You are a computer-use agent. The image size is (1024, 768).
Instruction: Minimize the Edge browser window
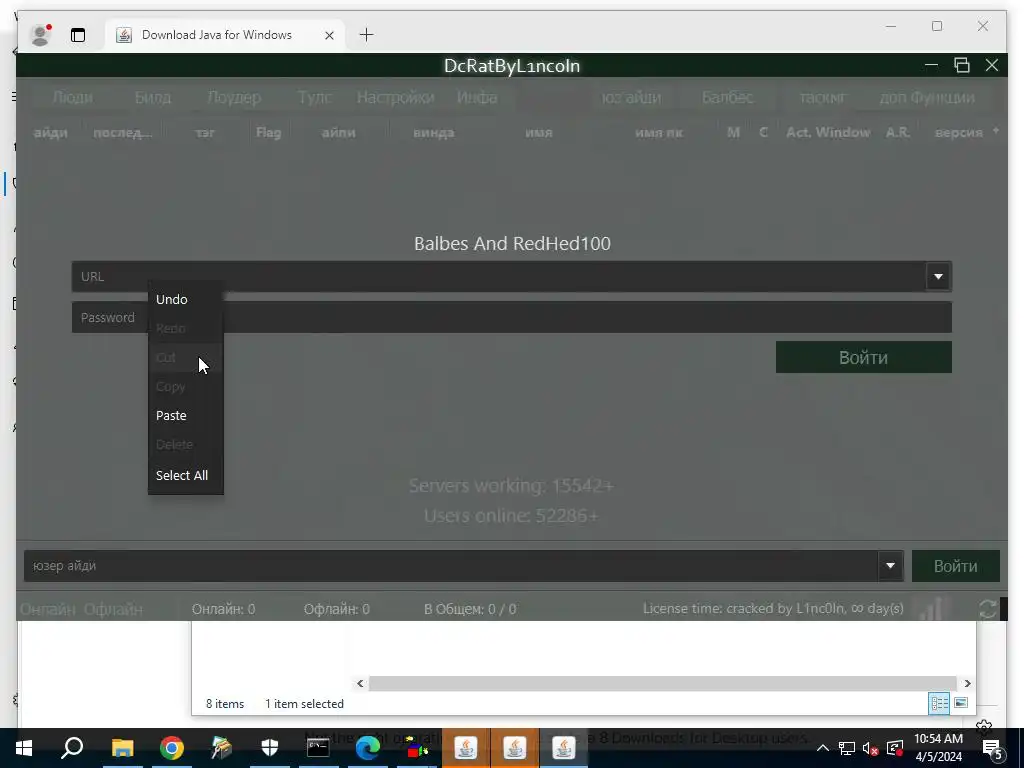click(891, 26)
